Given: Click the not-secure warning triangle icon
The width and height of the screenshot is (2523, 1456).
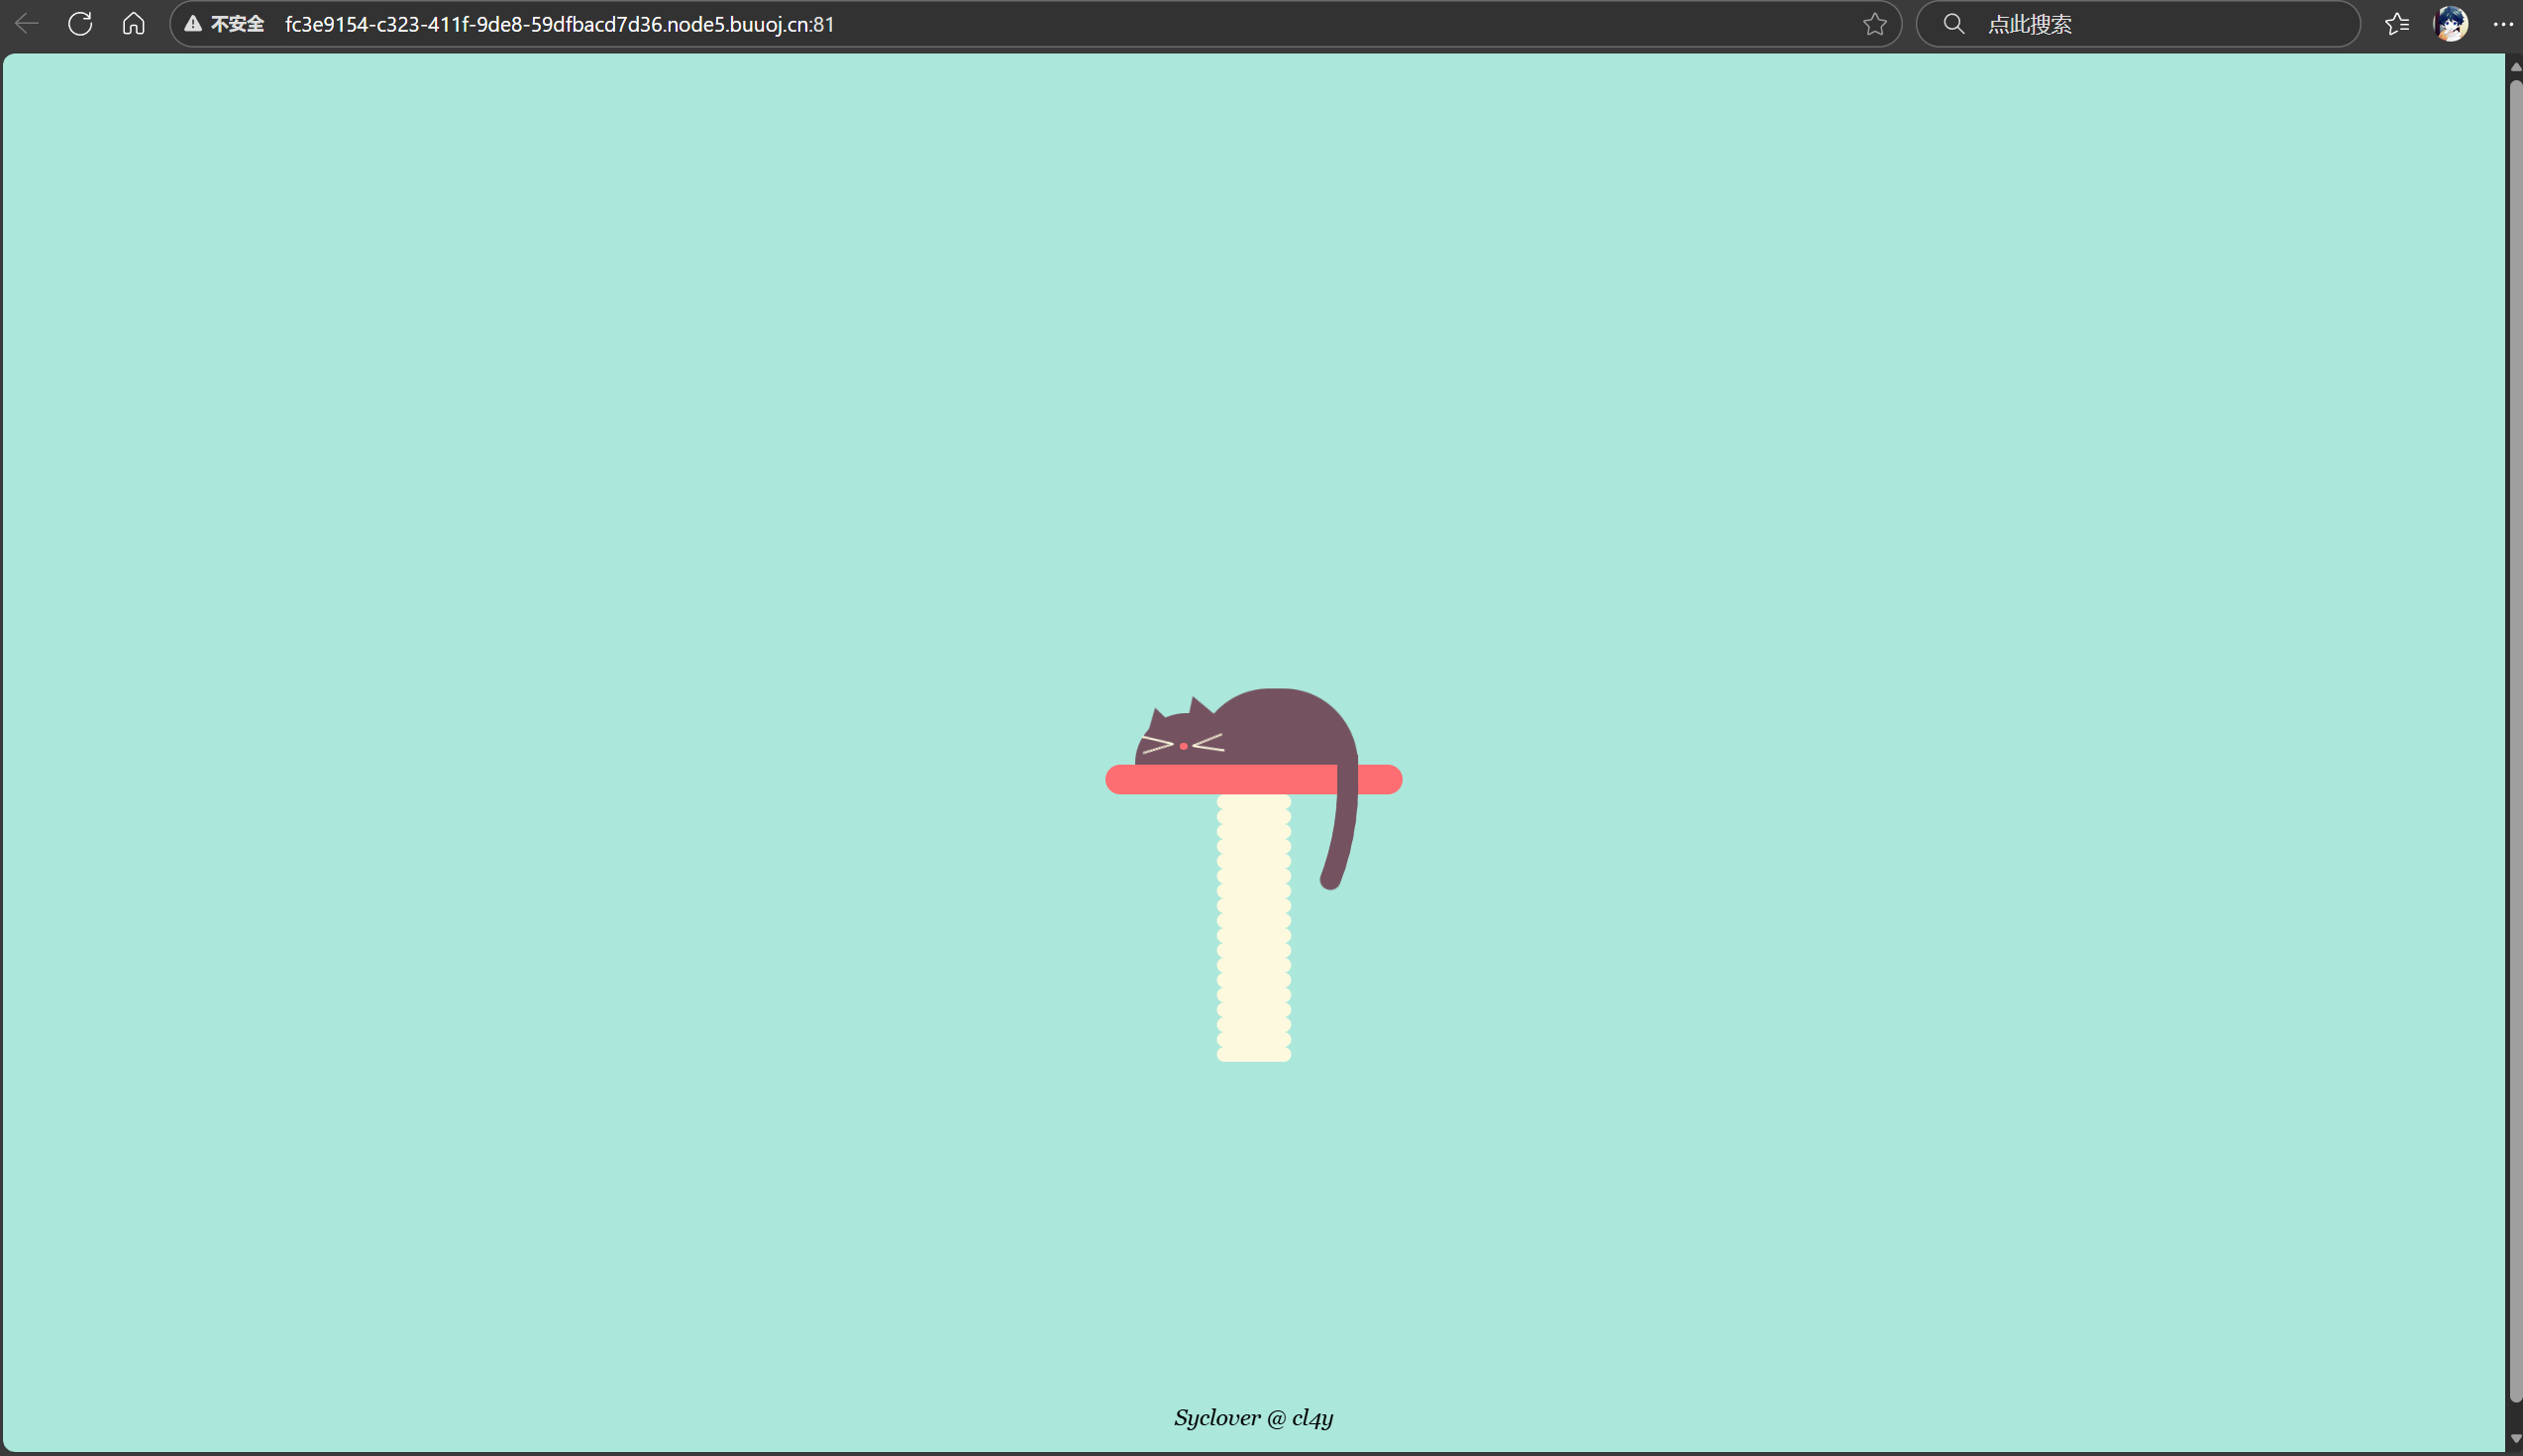Looking at the screenshot, I should 193,24.
